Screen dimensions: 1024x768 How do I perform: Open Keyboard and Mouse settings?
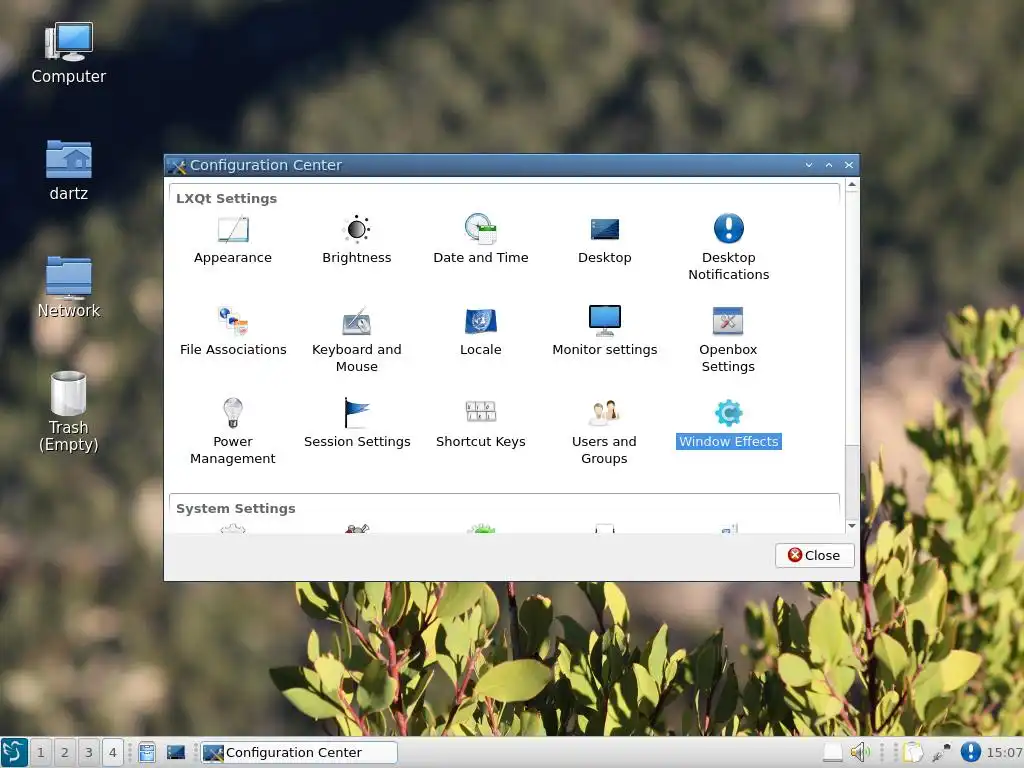click(357, 340)
